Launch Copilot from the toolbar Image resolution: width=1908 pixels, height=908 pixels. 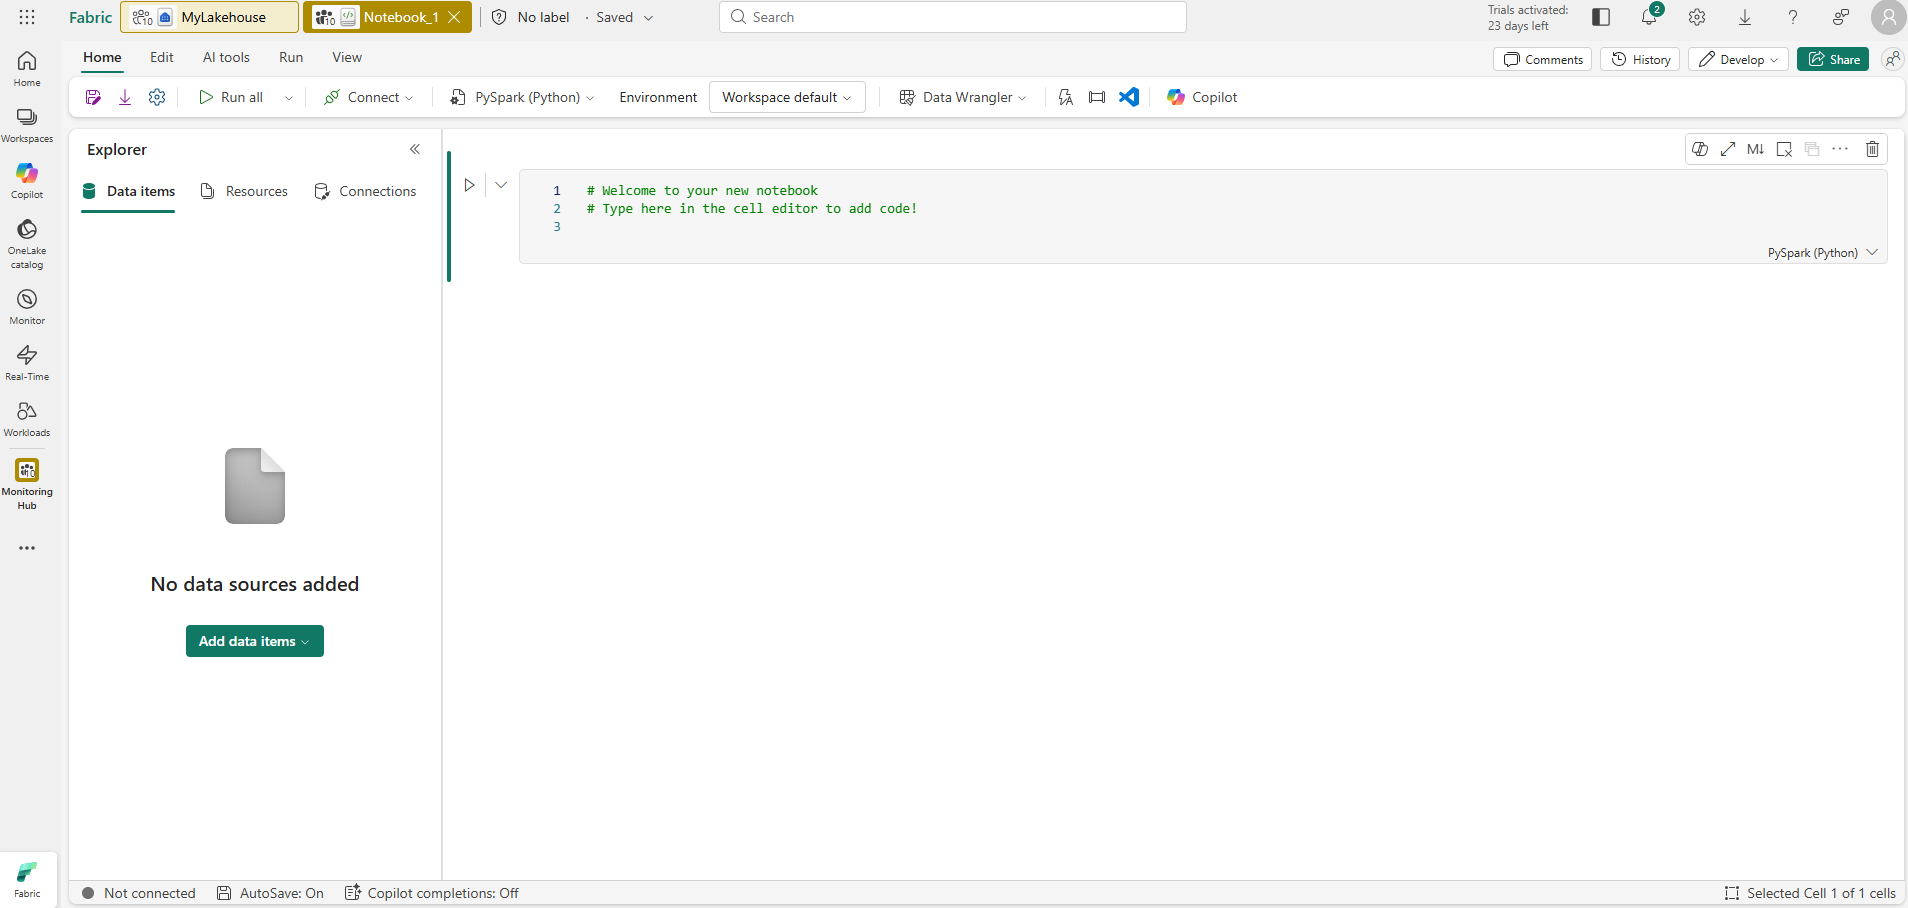pyautogui.click(x=1202, y=97)
